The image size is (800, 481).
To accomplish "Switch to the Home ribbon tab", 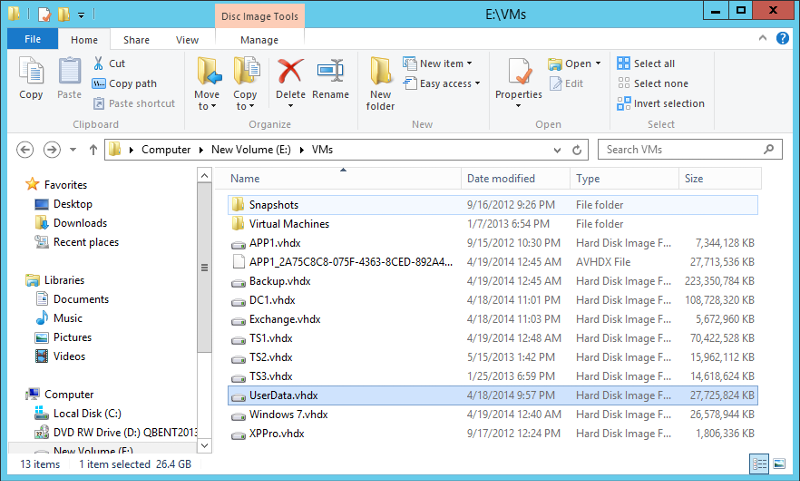I will 84,39.
